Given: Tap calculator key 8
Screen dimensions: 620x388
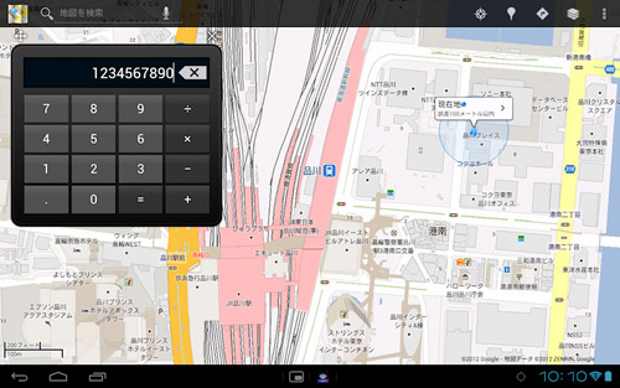Looking at the screenshot, I should pos(93,108).
